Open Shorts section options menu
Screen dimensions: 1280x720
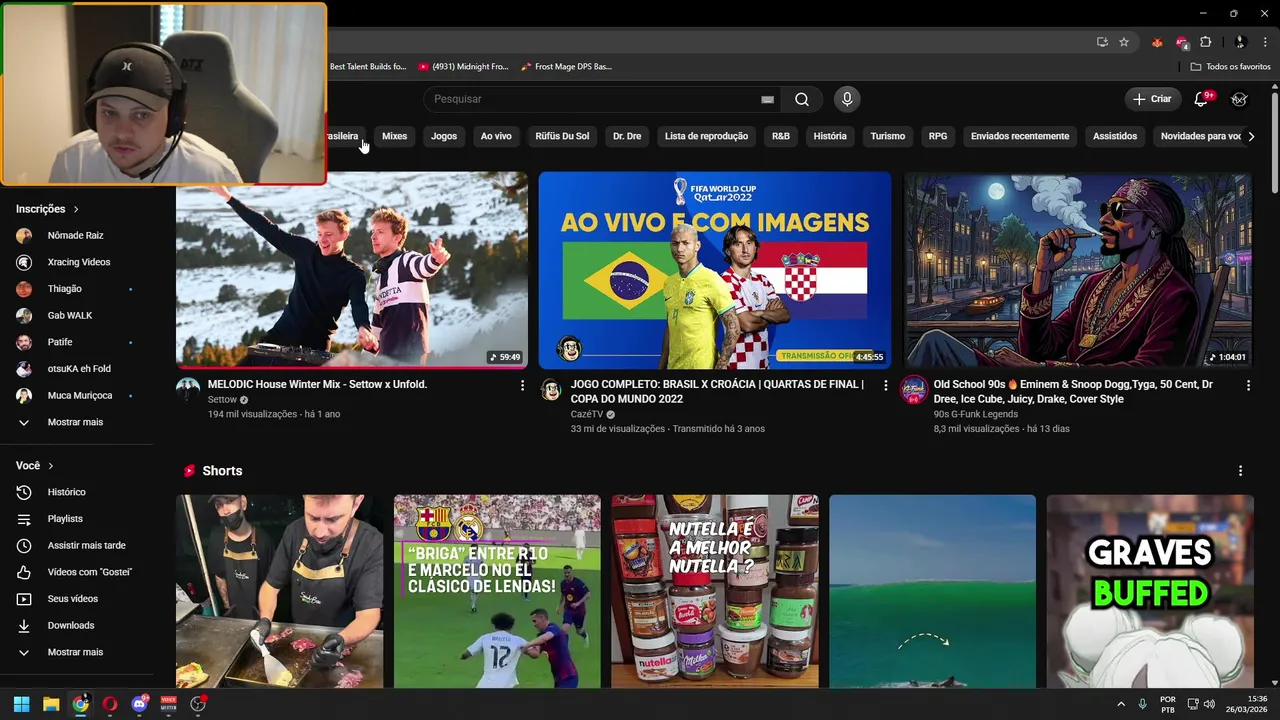pyautogui.click(x=1241, y=471)
